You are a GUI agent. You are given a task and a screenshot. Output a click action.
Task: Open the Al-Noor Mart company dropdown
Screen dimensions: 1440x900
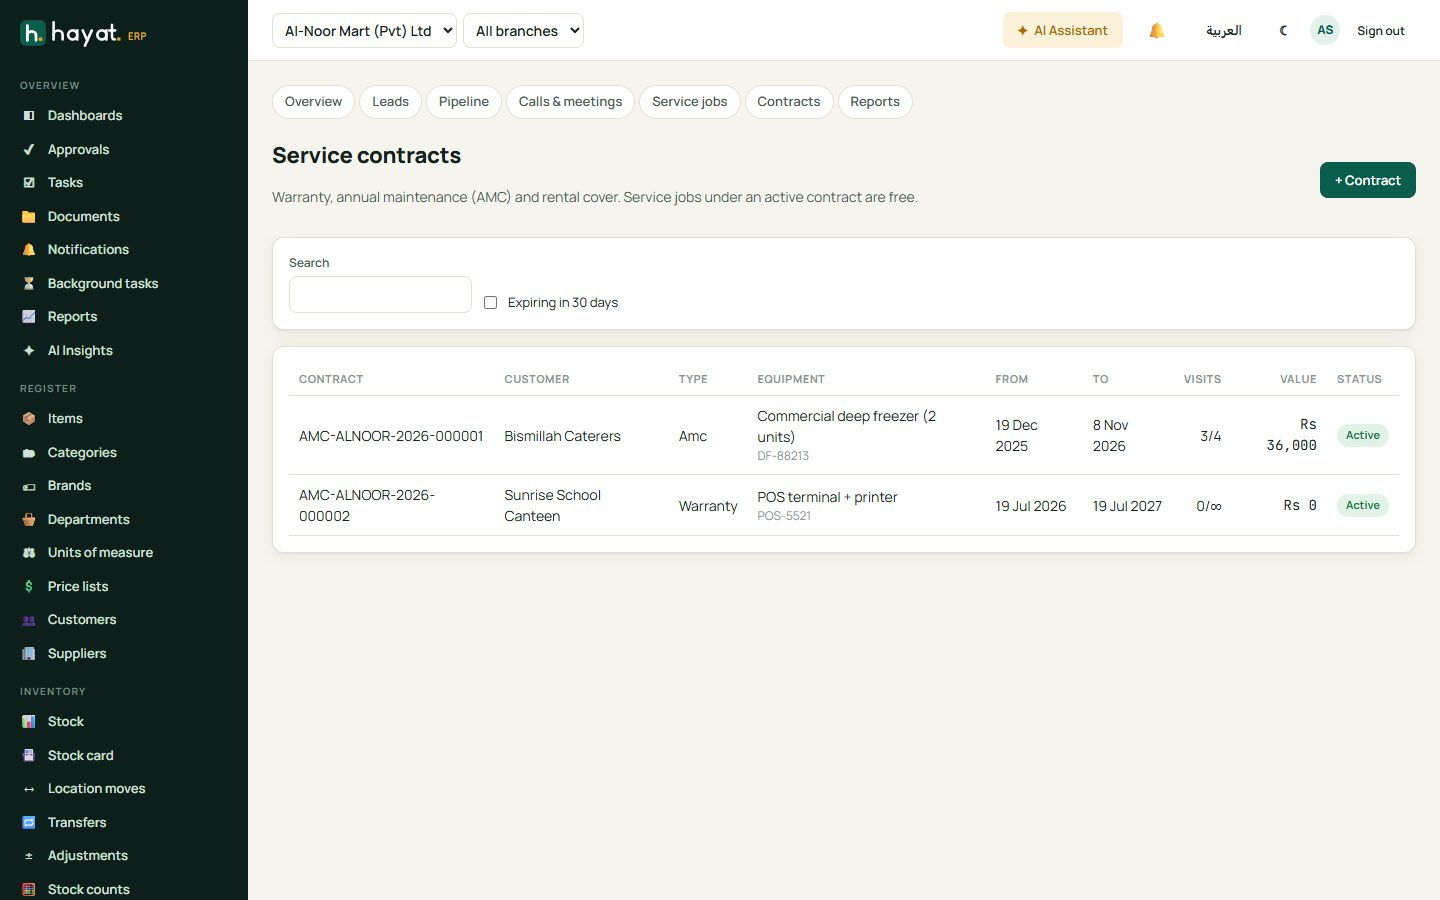point(364,31)
